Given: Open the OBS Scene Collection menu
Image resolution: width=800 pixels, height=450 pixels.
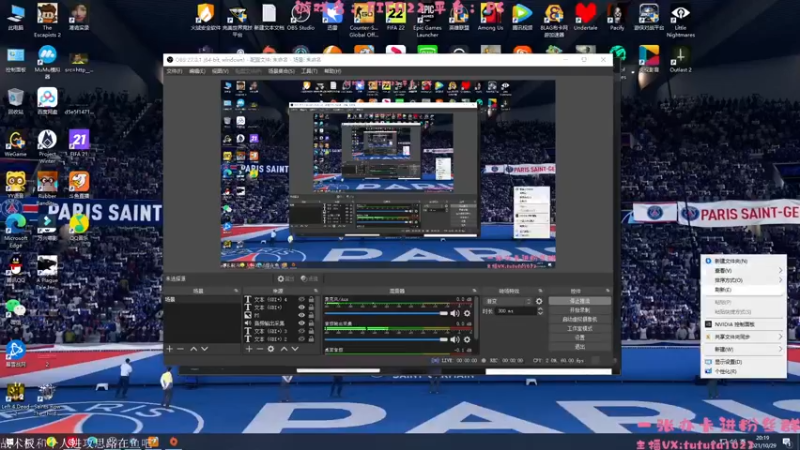Looking at the screenshot, I should click(281, 71).
